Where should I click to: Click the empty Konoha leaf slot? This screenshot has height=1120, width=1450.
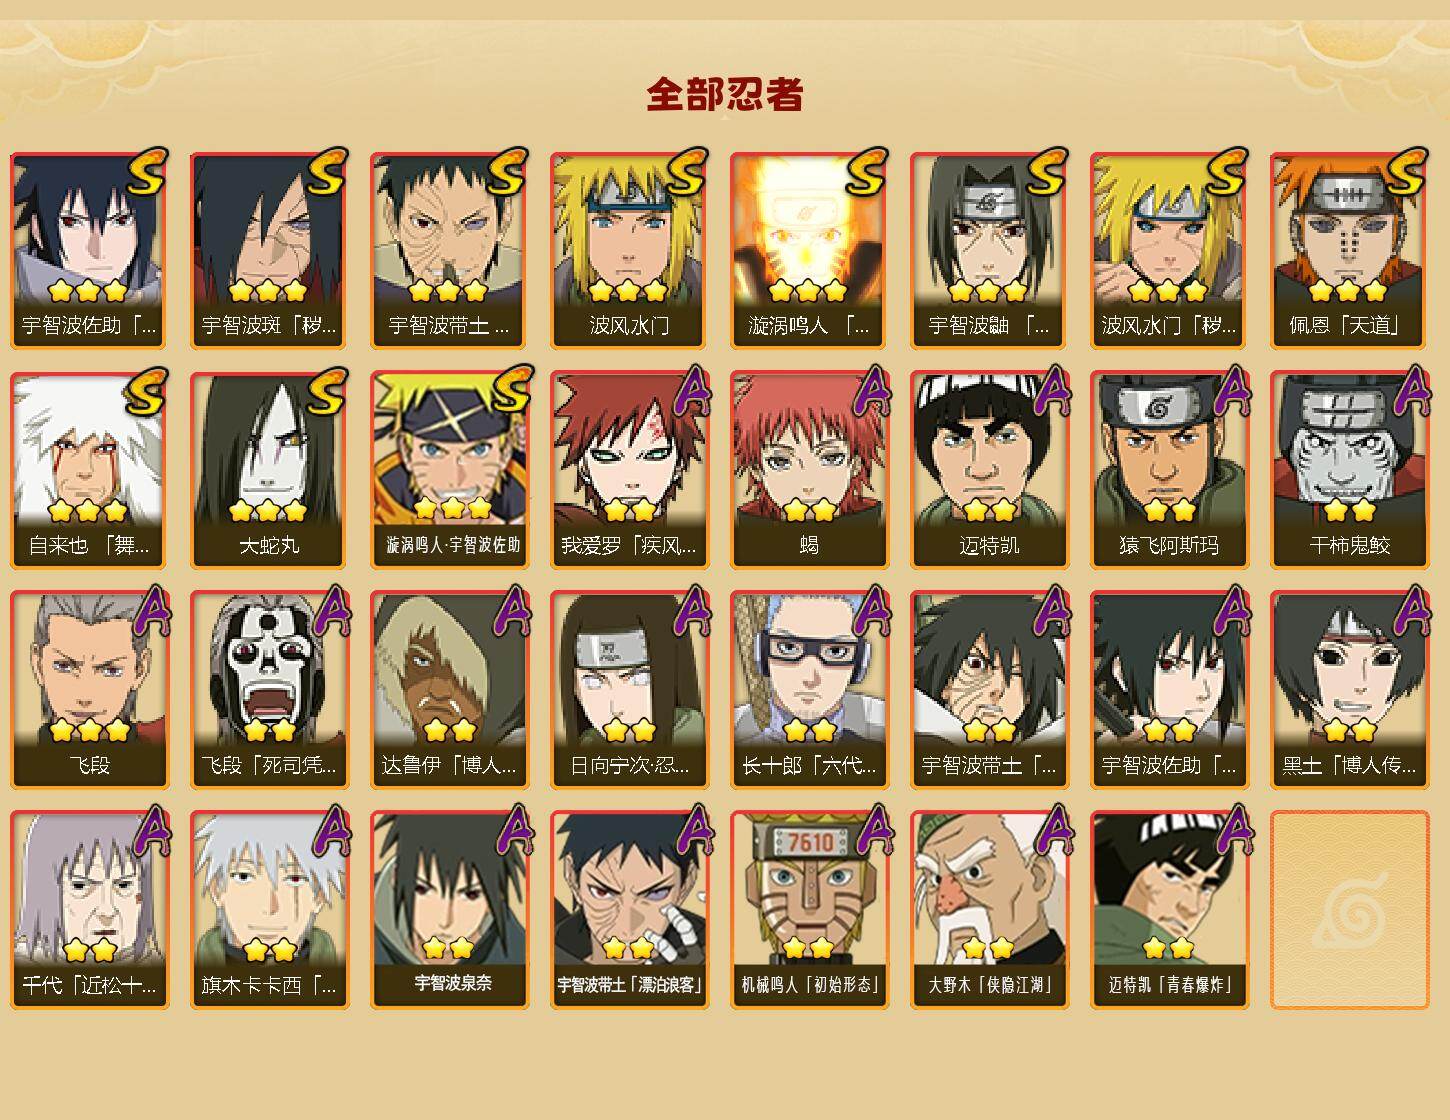(x=1349, y=909)
